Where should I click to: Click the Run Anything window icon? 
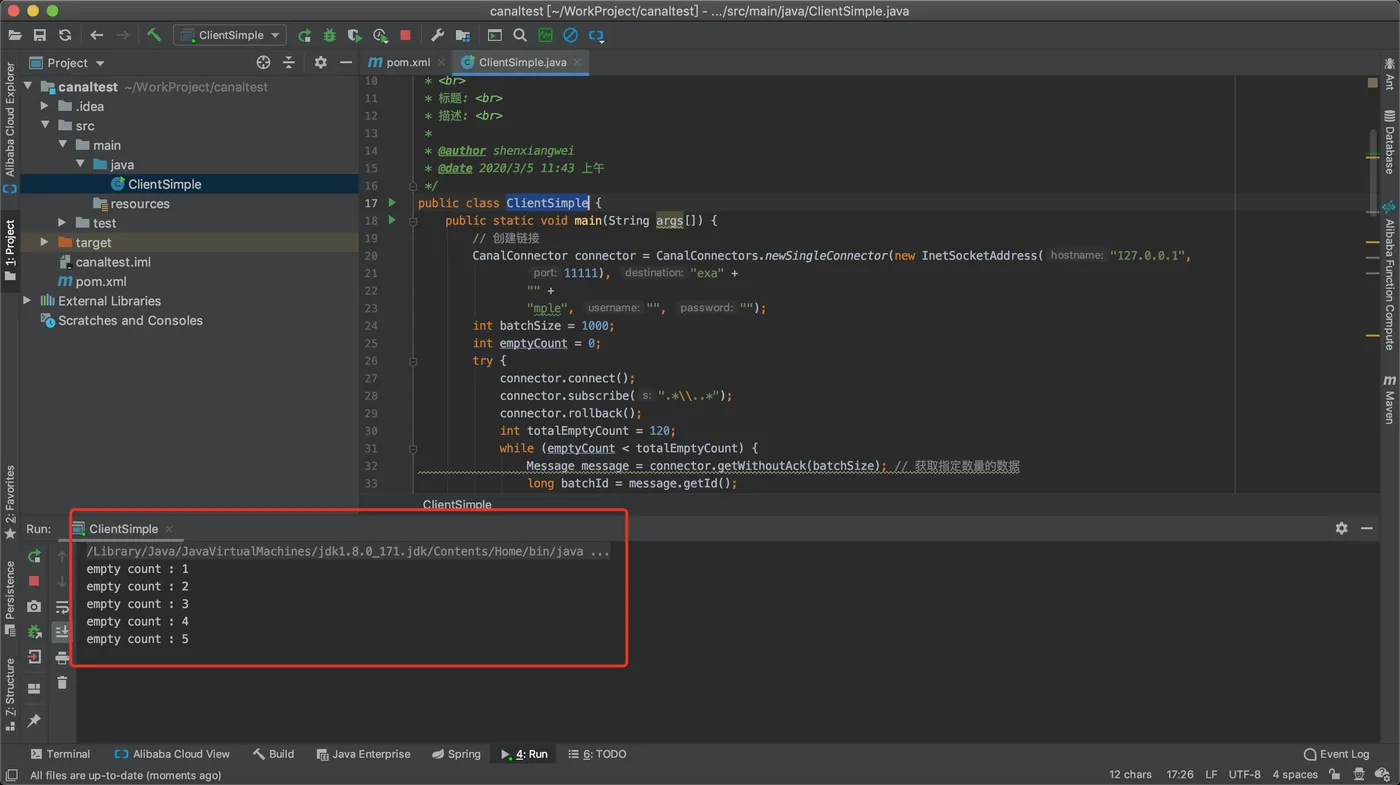point(495,35)
